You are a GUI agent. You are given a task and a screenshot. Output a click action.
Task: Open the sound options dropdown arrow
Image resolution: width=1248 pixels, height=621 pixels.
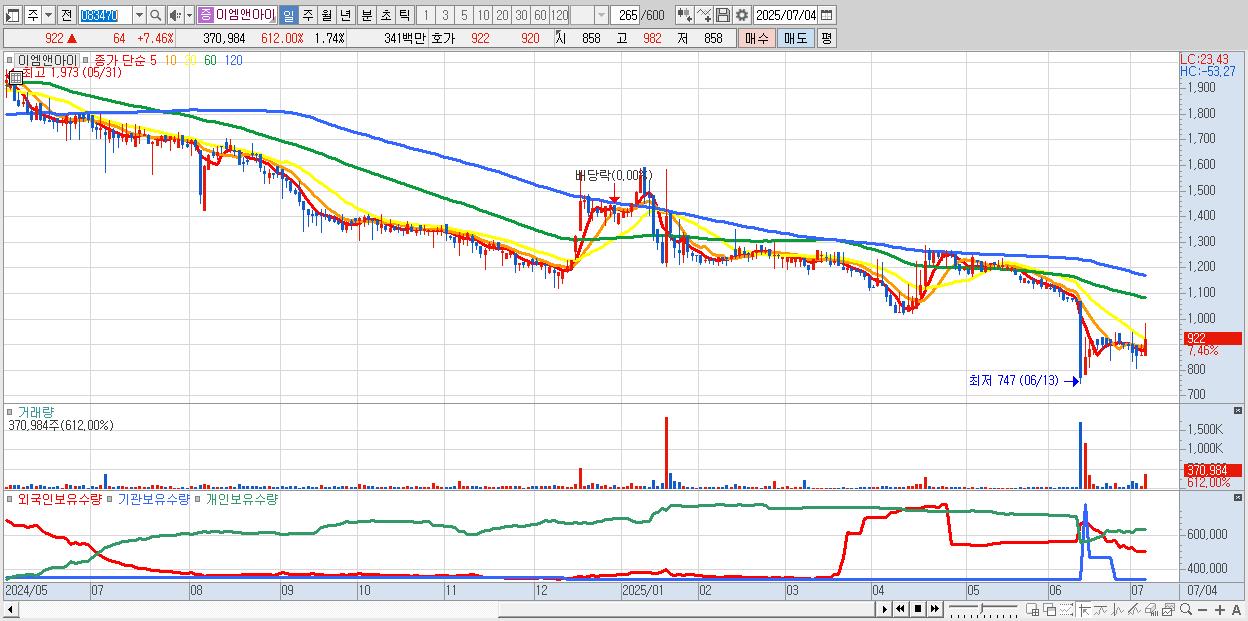point(189,15)
